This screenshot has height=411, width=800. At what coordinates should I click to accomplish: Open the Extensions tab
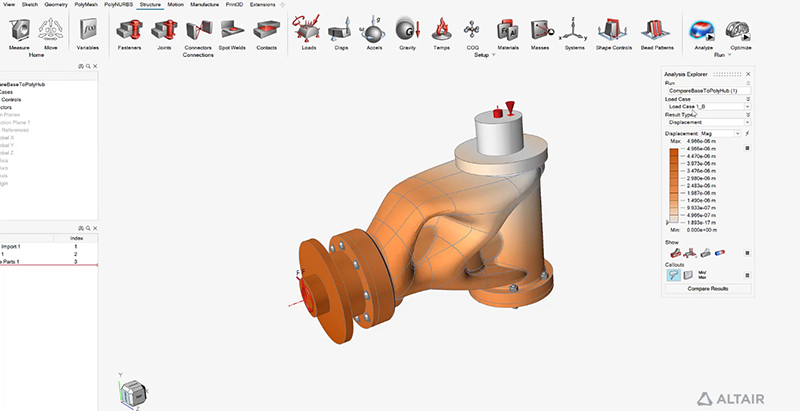click(x=262, y=5)
